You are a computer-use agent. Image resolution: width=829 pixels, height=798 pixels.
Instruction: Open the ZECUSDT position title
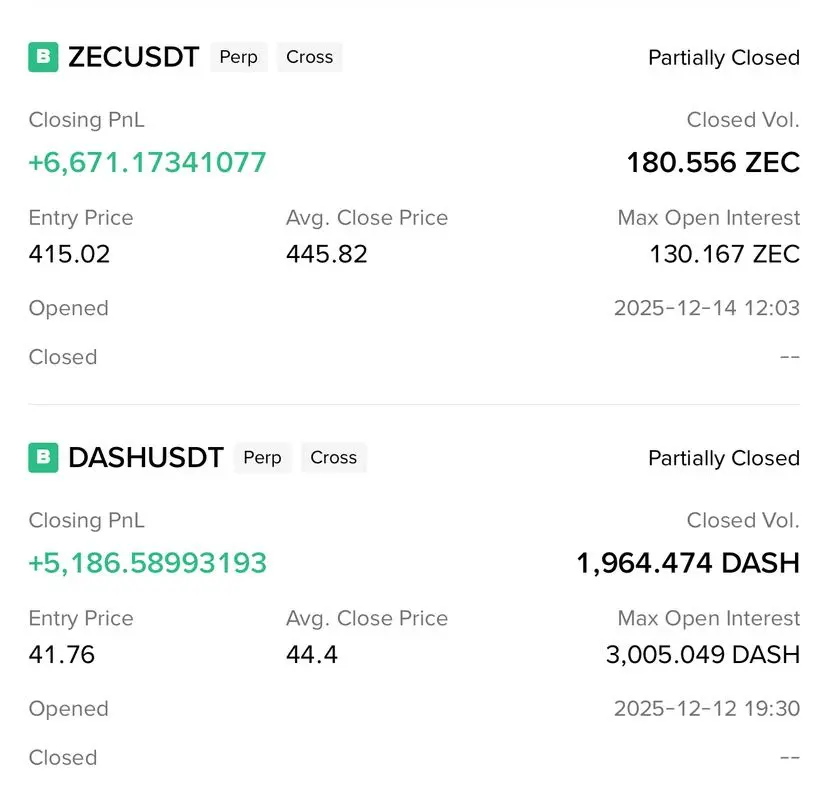coord(133,57)
